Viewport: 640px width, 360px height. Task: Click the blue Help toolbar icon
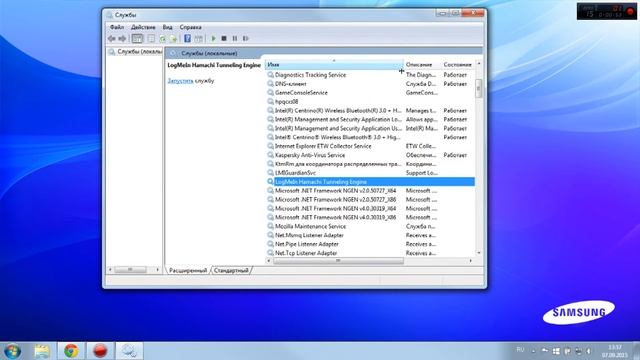[187, 38]
